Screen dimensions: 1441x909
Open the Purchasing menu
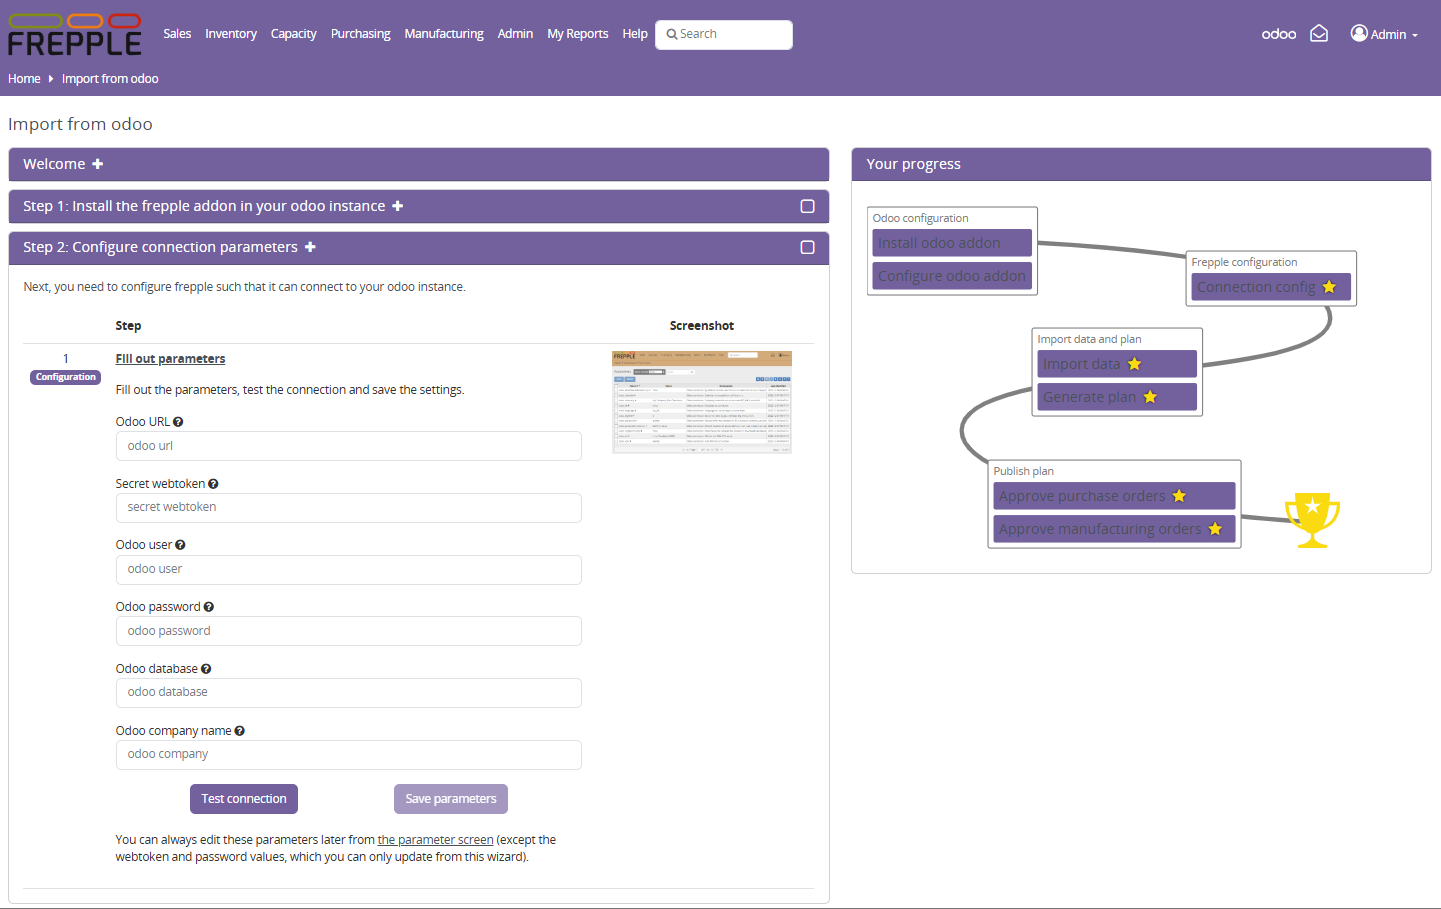point(360,34)
